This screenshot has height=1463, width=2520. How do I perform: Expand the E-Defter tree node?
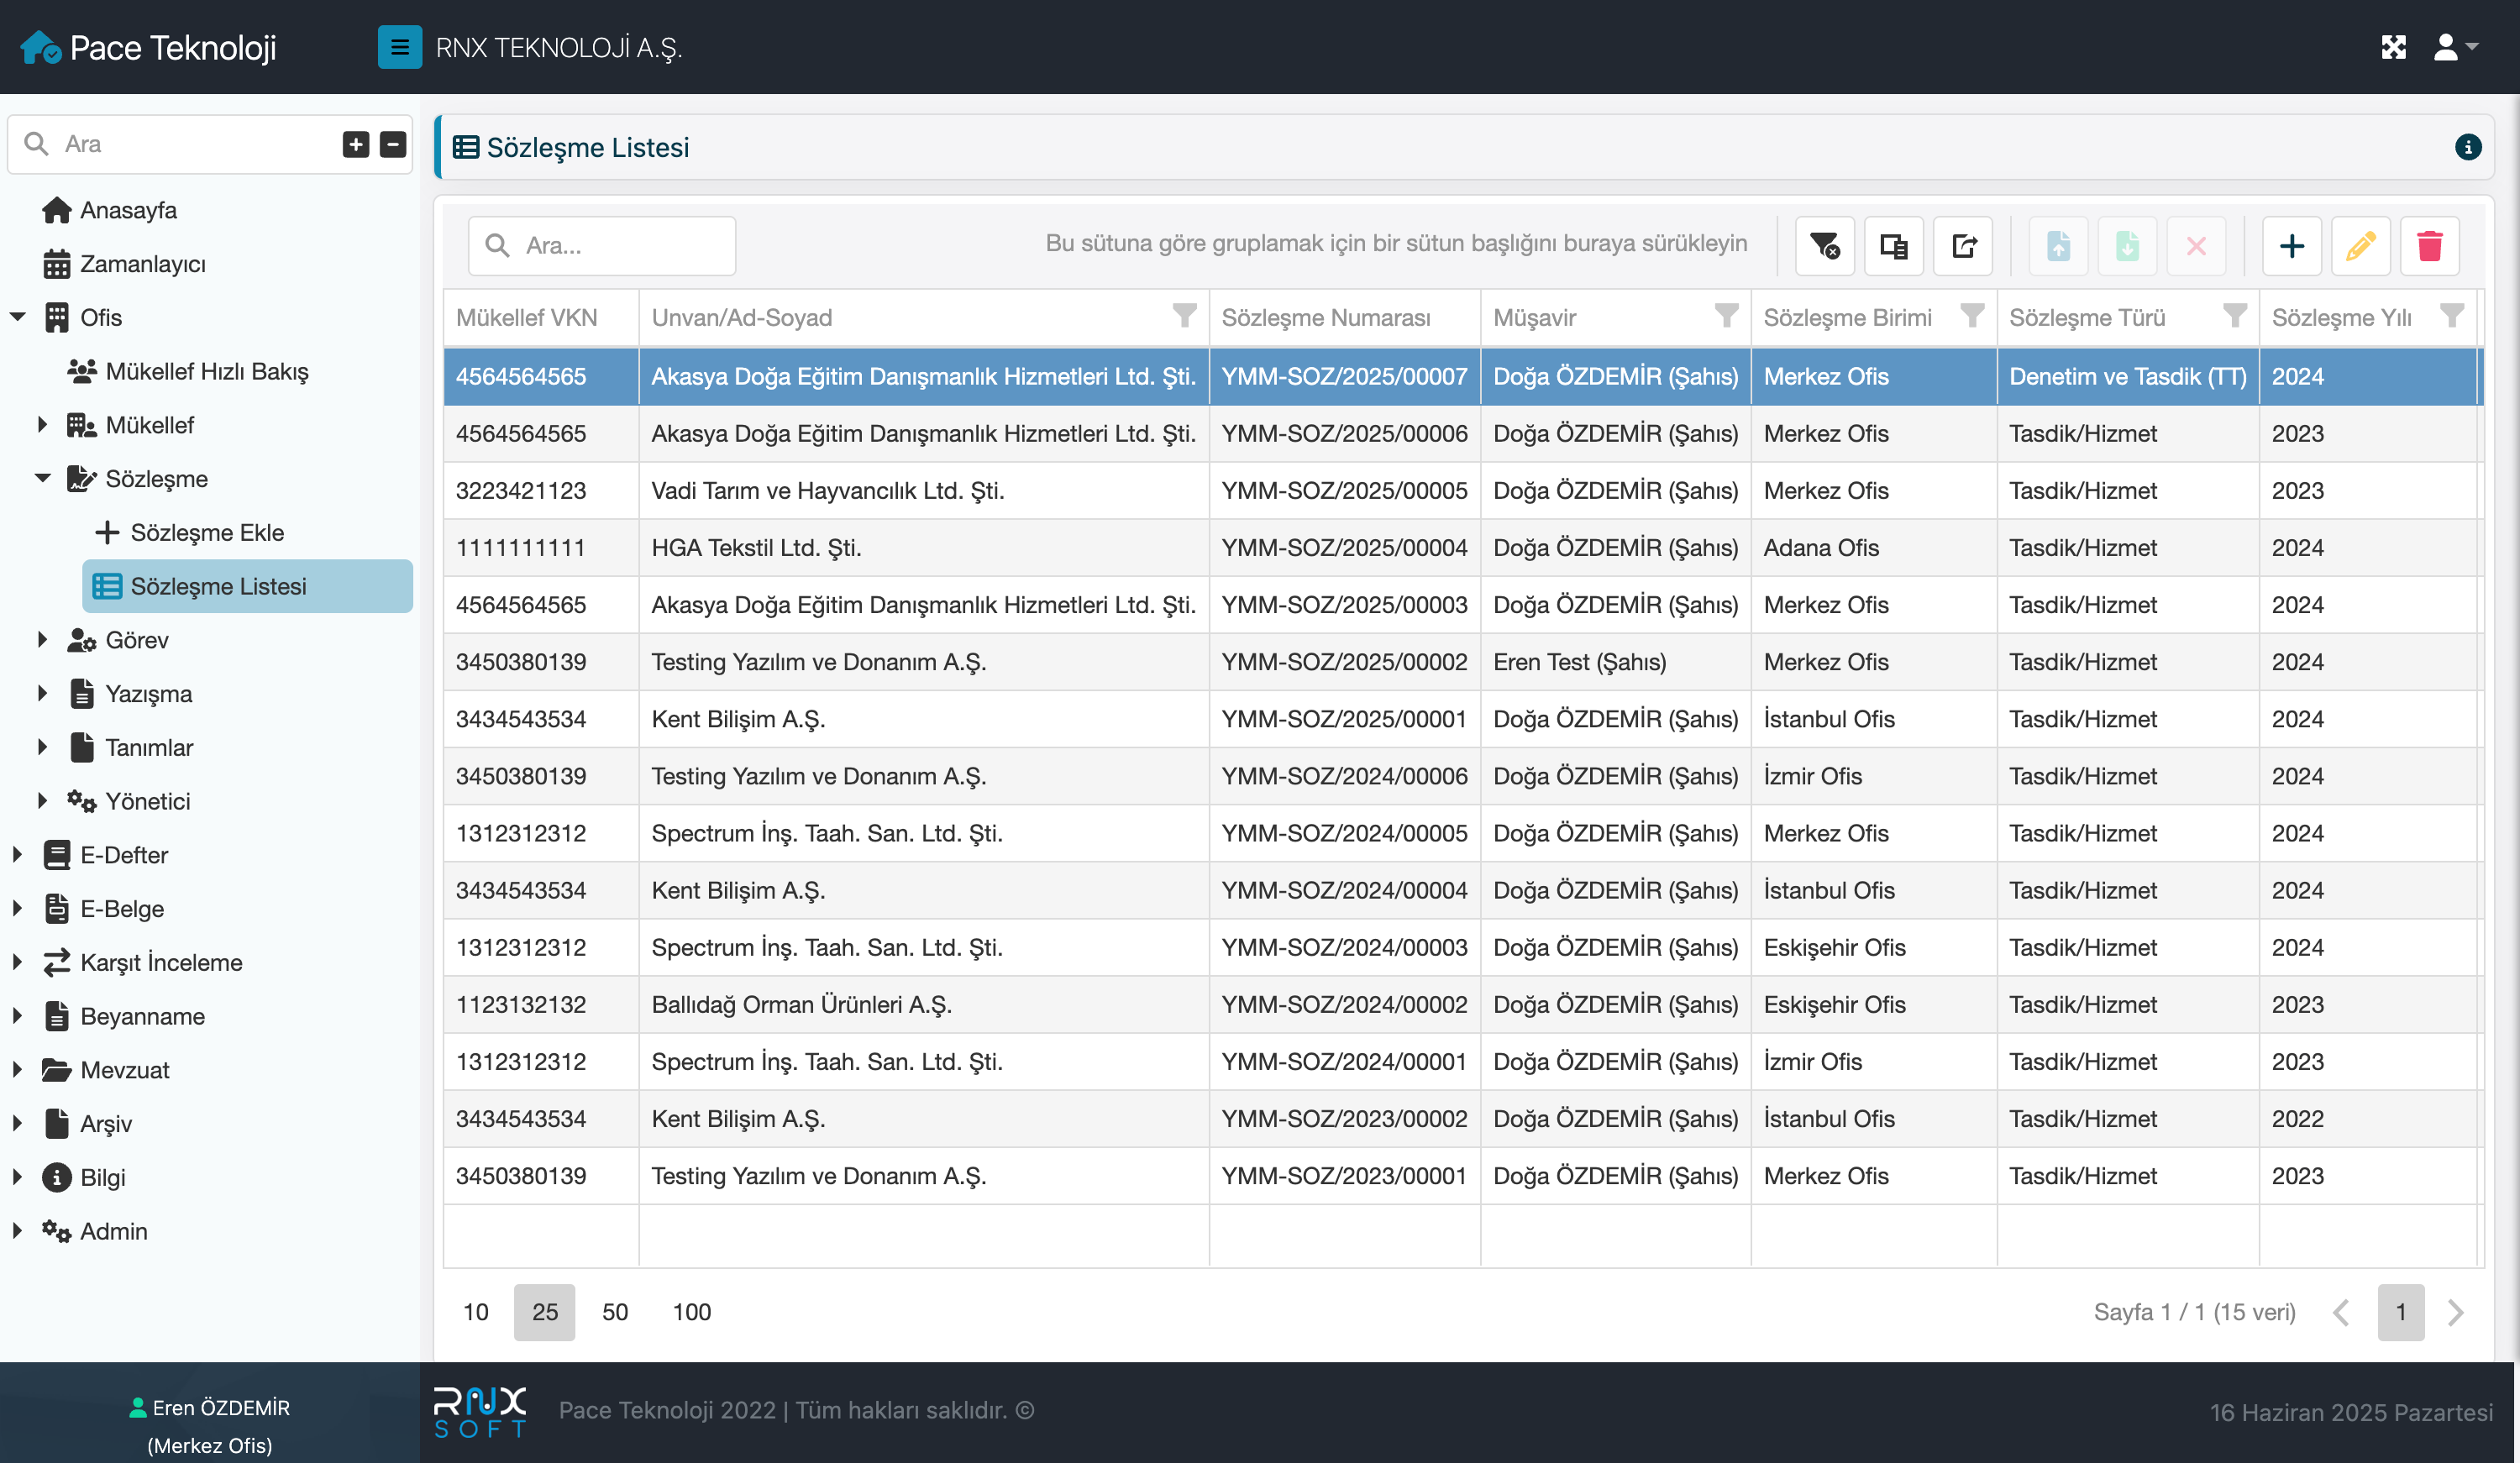pos(17,855)
